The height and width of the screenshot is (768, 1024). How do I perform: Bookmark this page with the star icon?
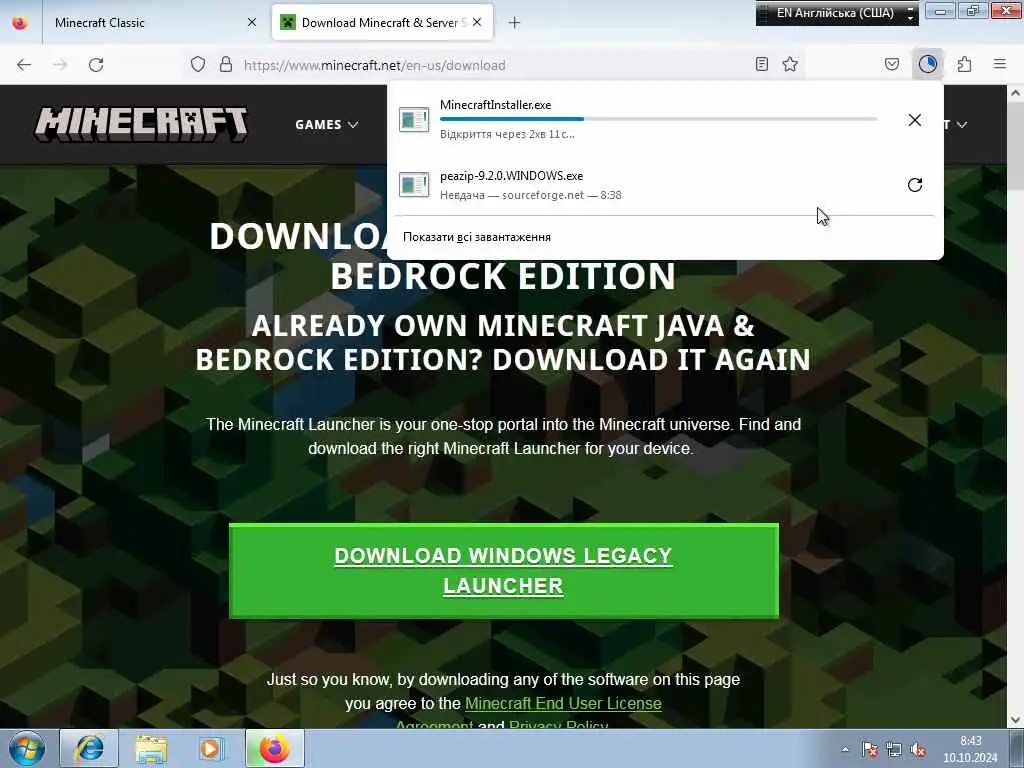(790, 64)
